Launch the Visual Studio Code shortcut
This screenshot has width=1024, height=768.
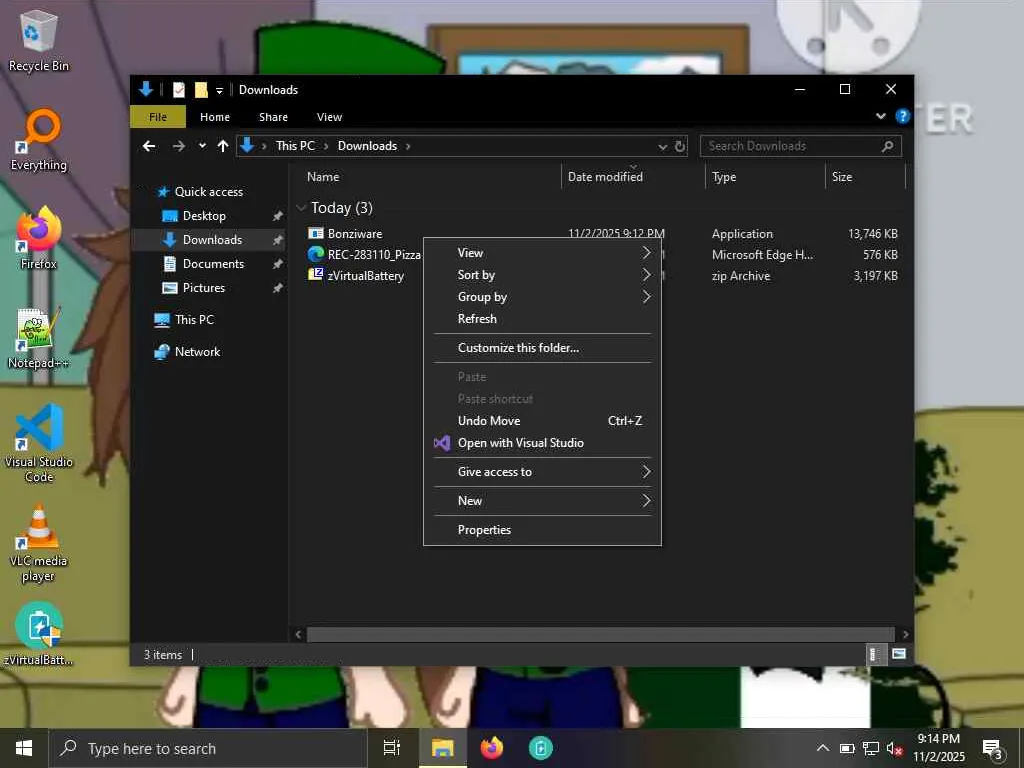pyautogui.click(x=39, y=443)
